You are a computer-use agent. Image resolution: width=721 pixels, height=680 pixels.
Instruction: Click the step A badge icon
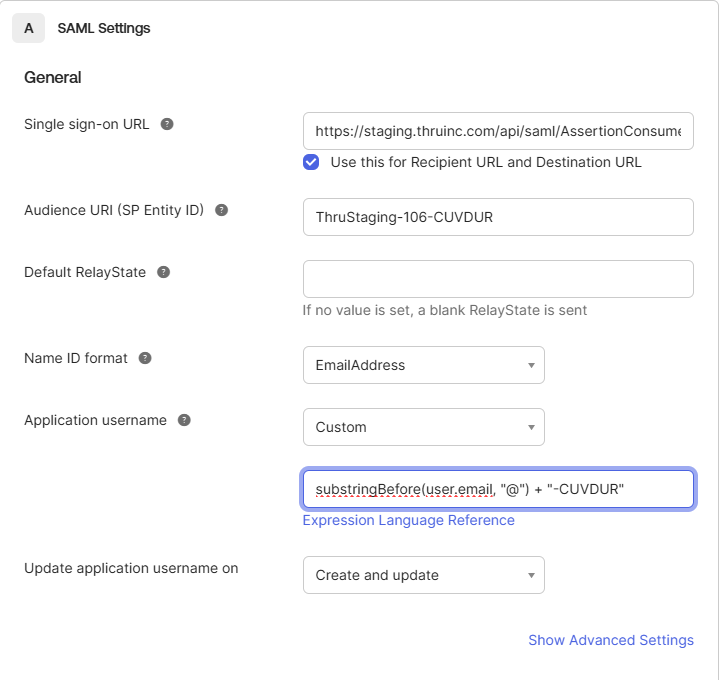click(x=29, y=28)
